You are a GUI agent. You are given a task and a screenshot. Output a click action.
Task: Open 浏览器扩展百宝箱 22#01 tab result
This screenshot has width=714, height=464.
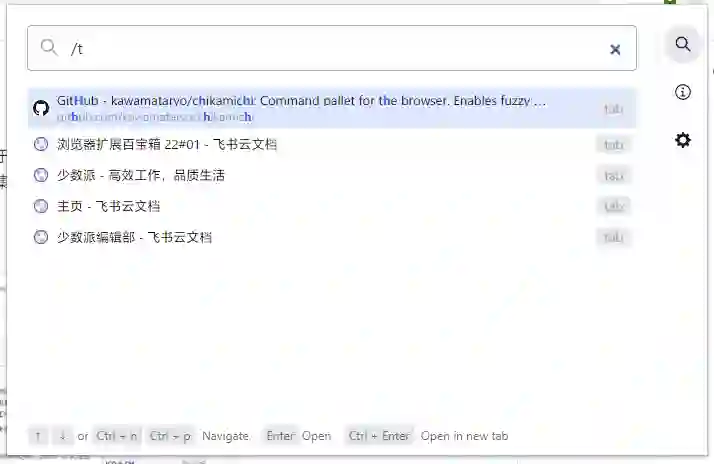point(332,144)
